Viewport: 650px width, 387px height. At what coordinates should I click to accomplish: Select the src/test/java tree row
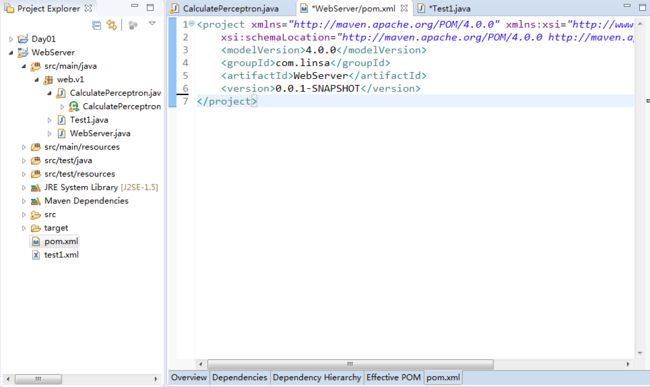(x=68, y=160)
